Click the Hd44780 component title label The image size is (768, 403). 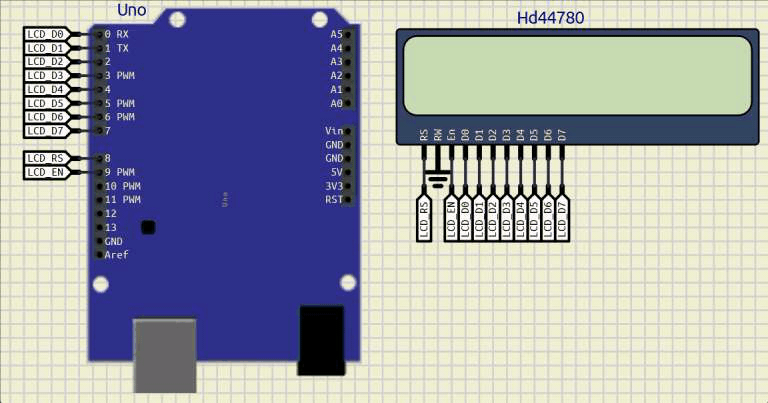(550, 18)
